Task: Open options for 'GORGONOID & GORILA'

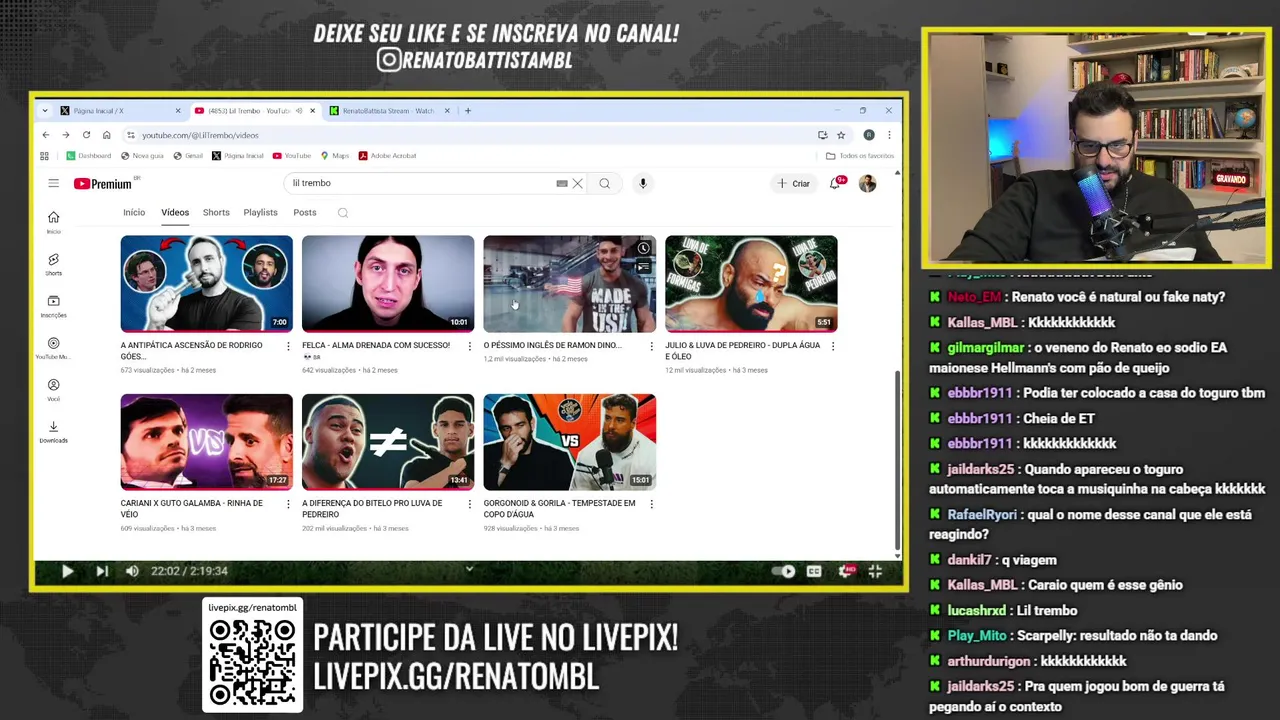Action: pyautogui.click(x=651, y=504)
